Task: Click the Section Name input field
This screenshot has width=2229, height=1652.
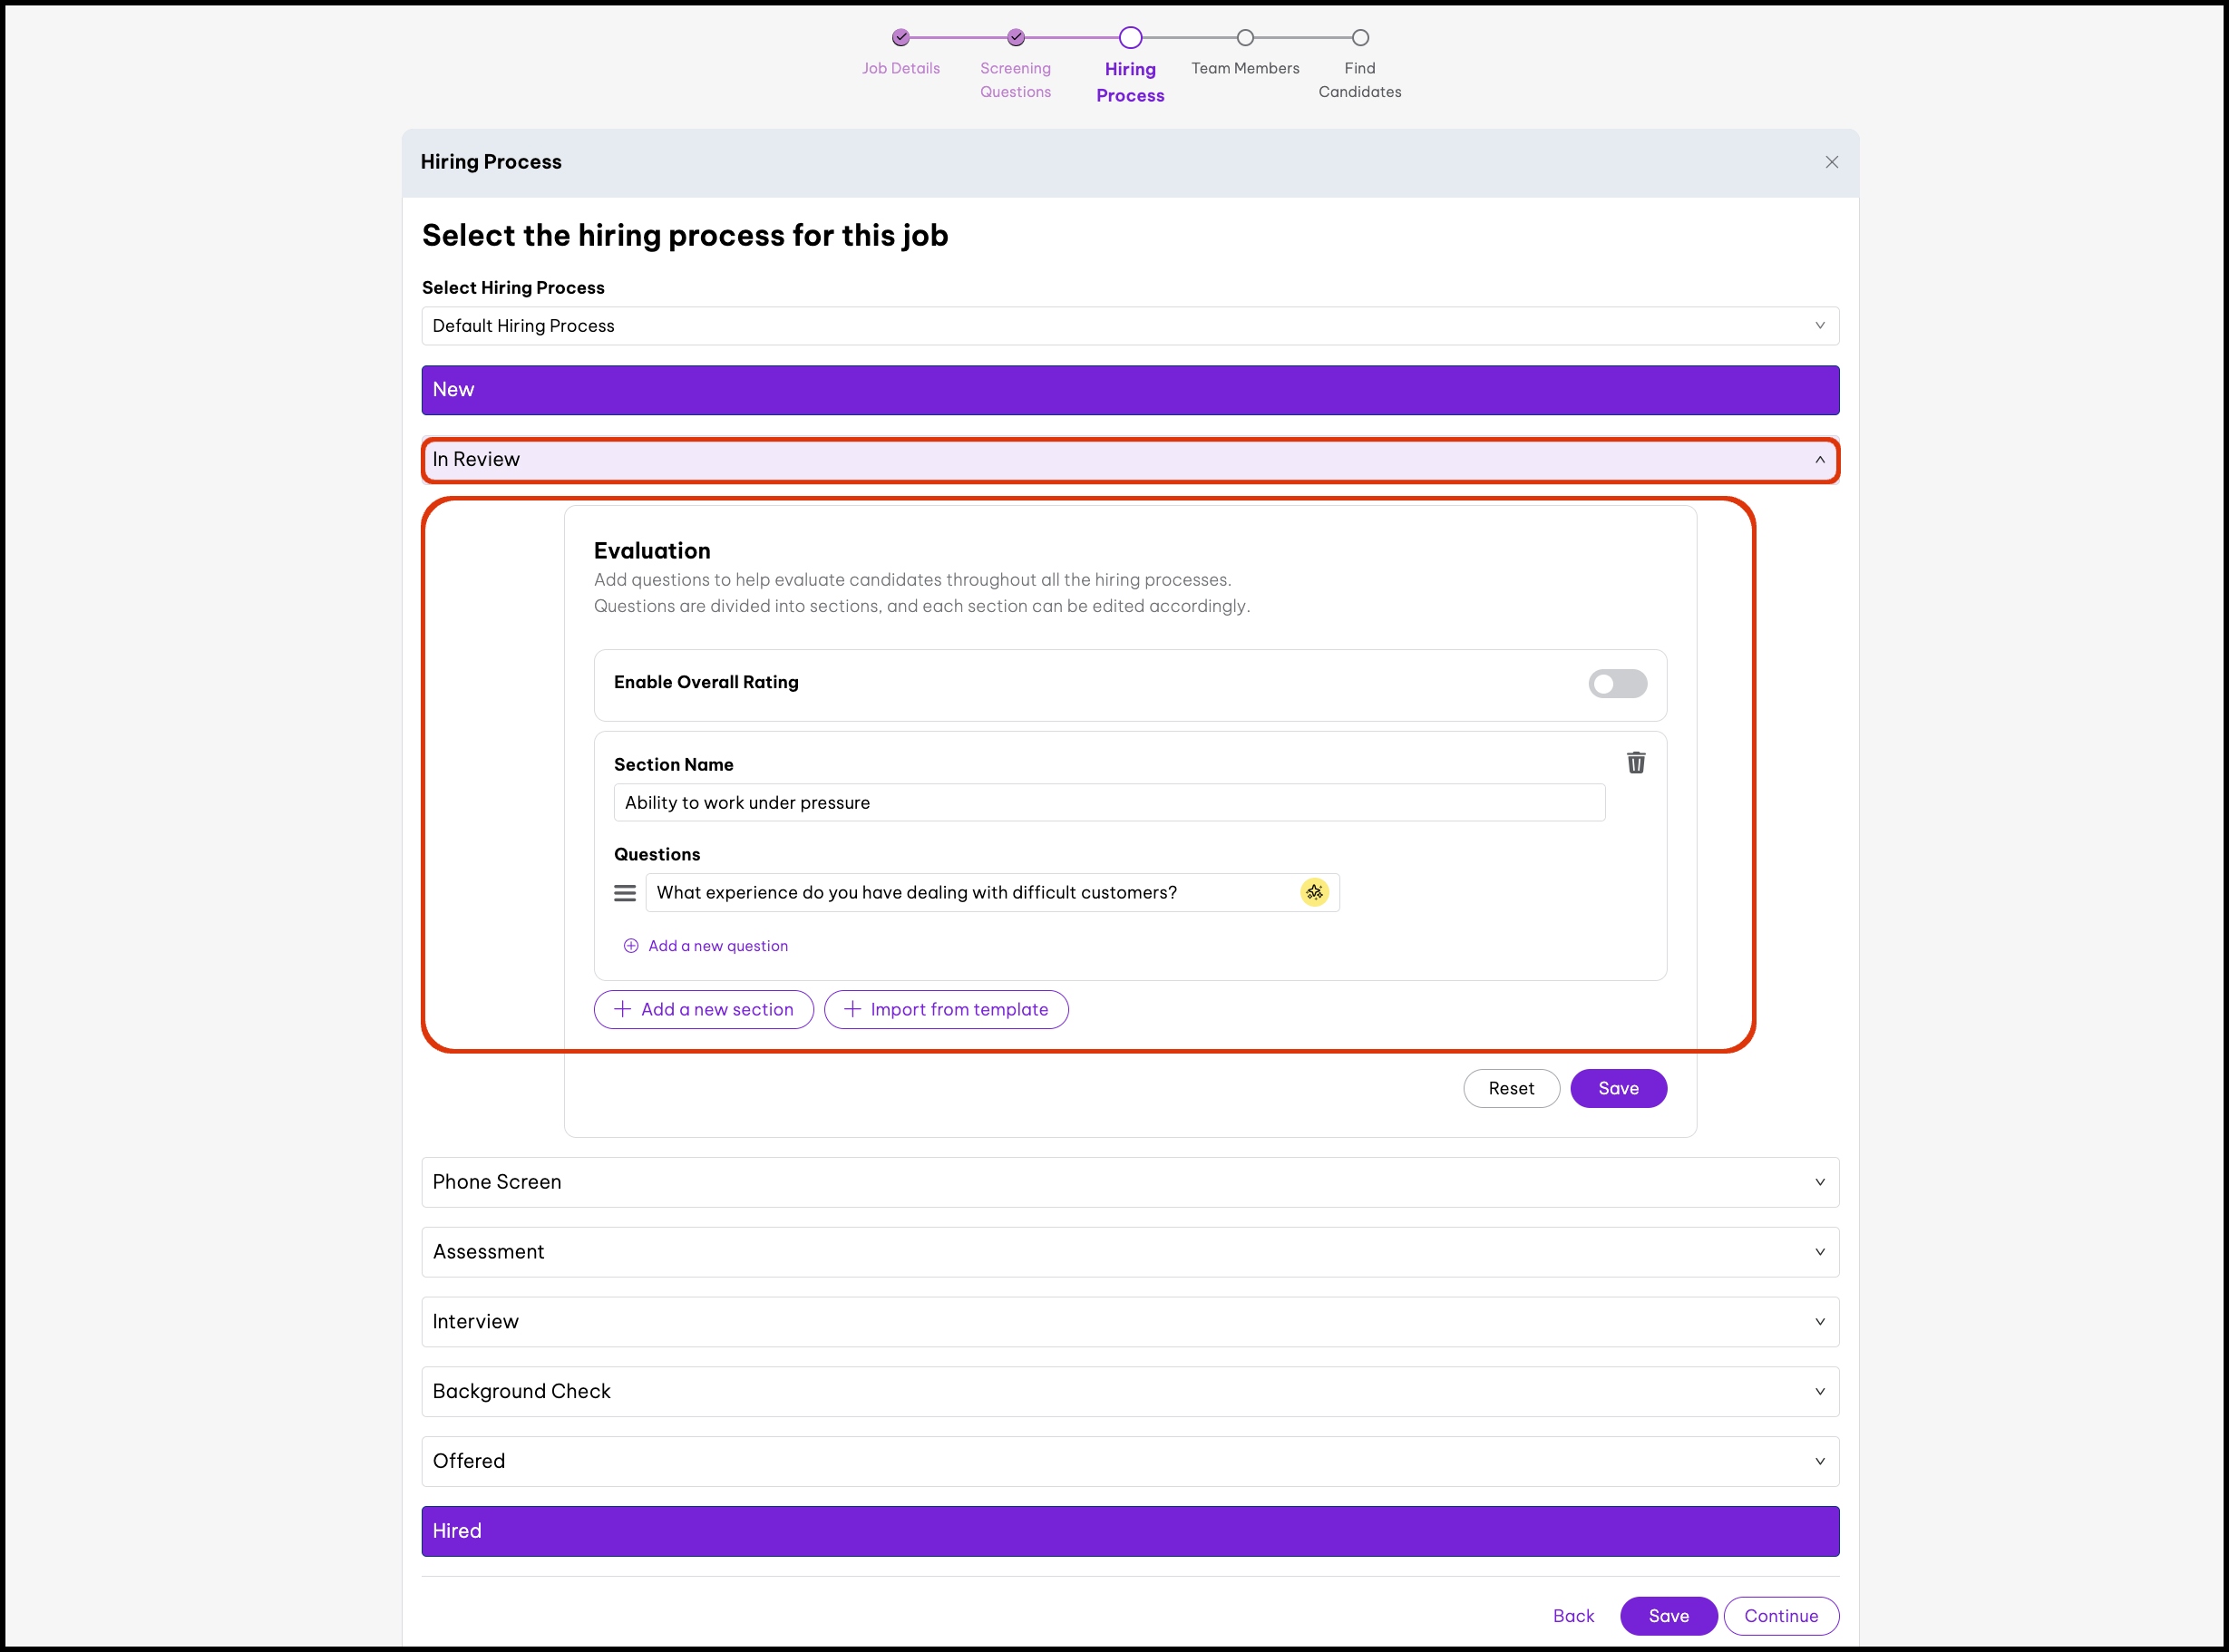Action: click(x=1108, y=803)
